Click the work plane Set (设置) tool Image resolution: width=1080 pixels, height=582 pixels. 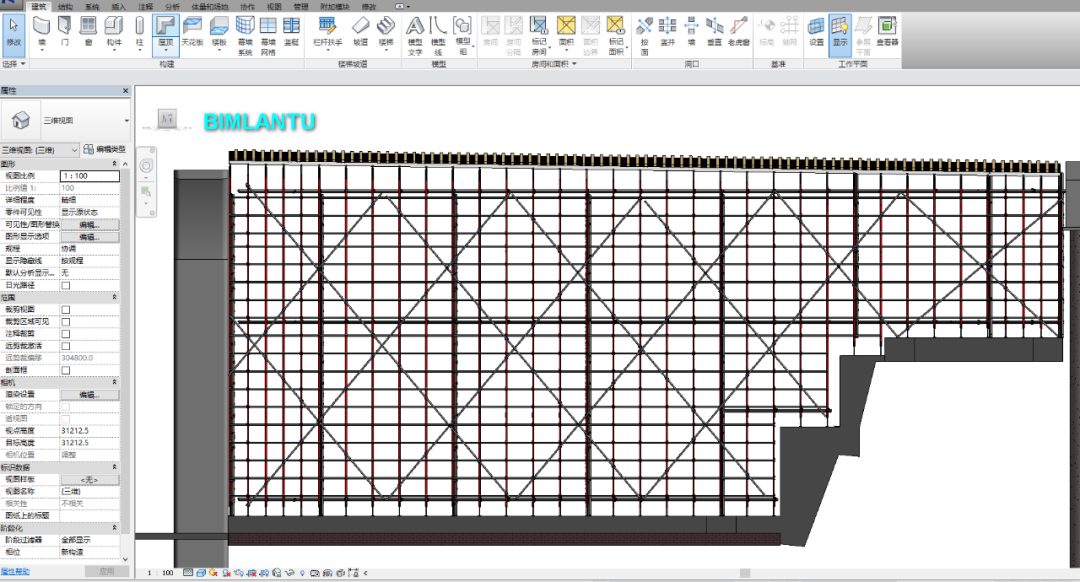coord(816,32)
